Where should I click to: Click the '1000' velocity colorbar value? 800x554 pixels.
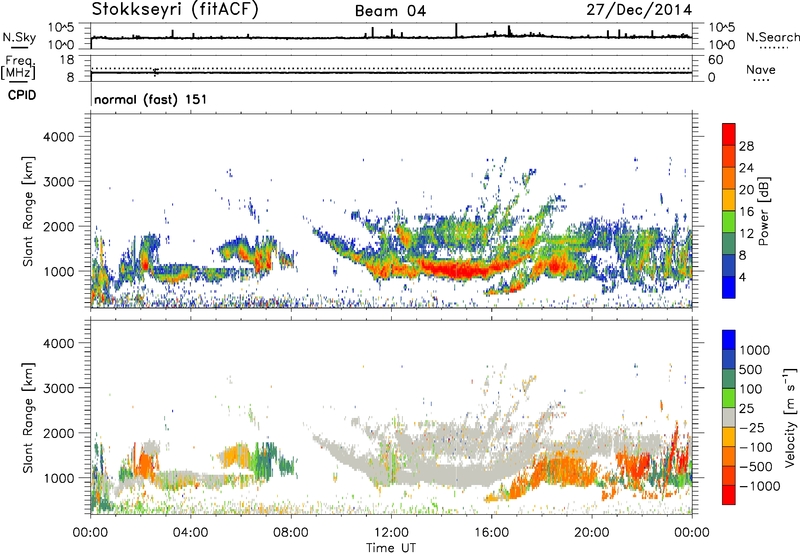click(x=755, y=350)
